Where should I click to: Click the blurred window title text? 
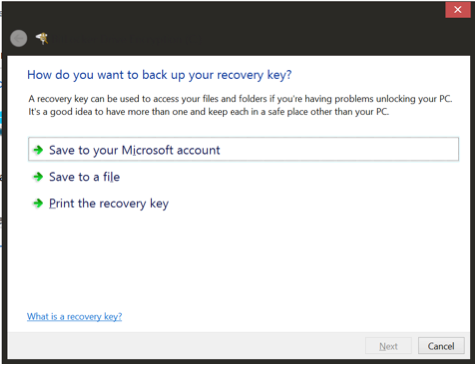tap(127, 39)
